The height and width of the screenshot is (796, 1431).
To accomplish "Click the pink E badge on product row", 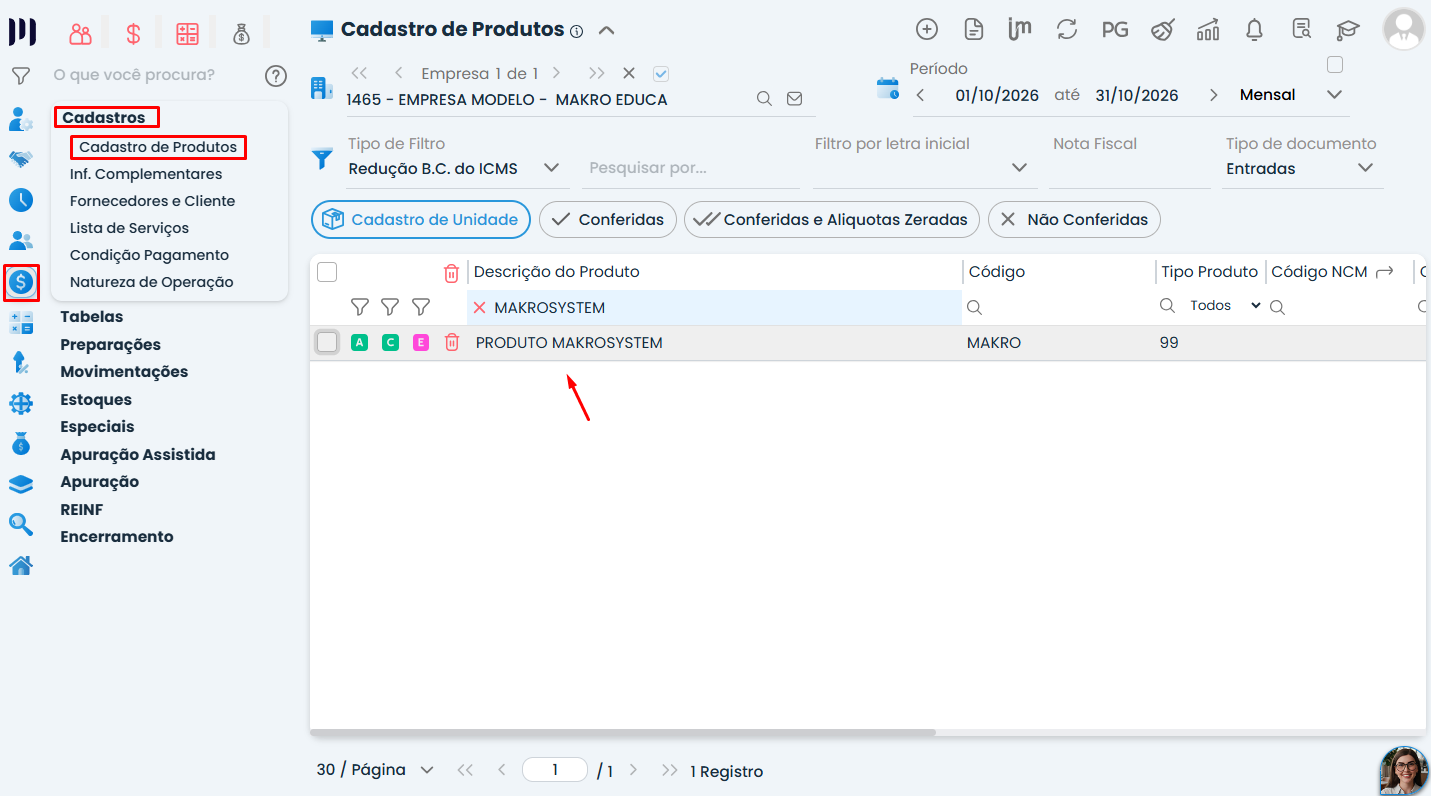I will click(x=421, y=343).
